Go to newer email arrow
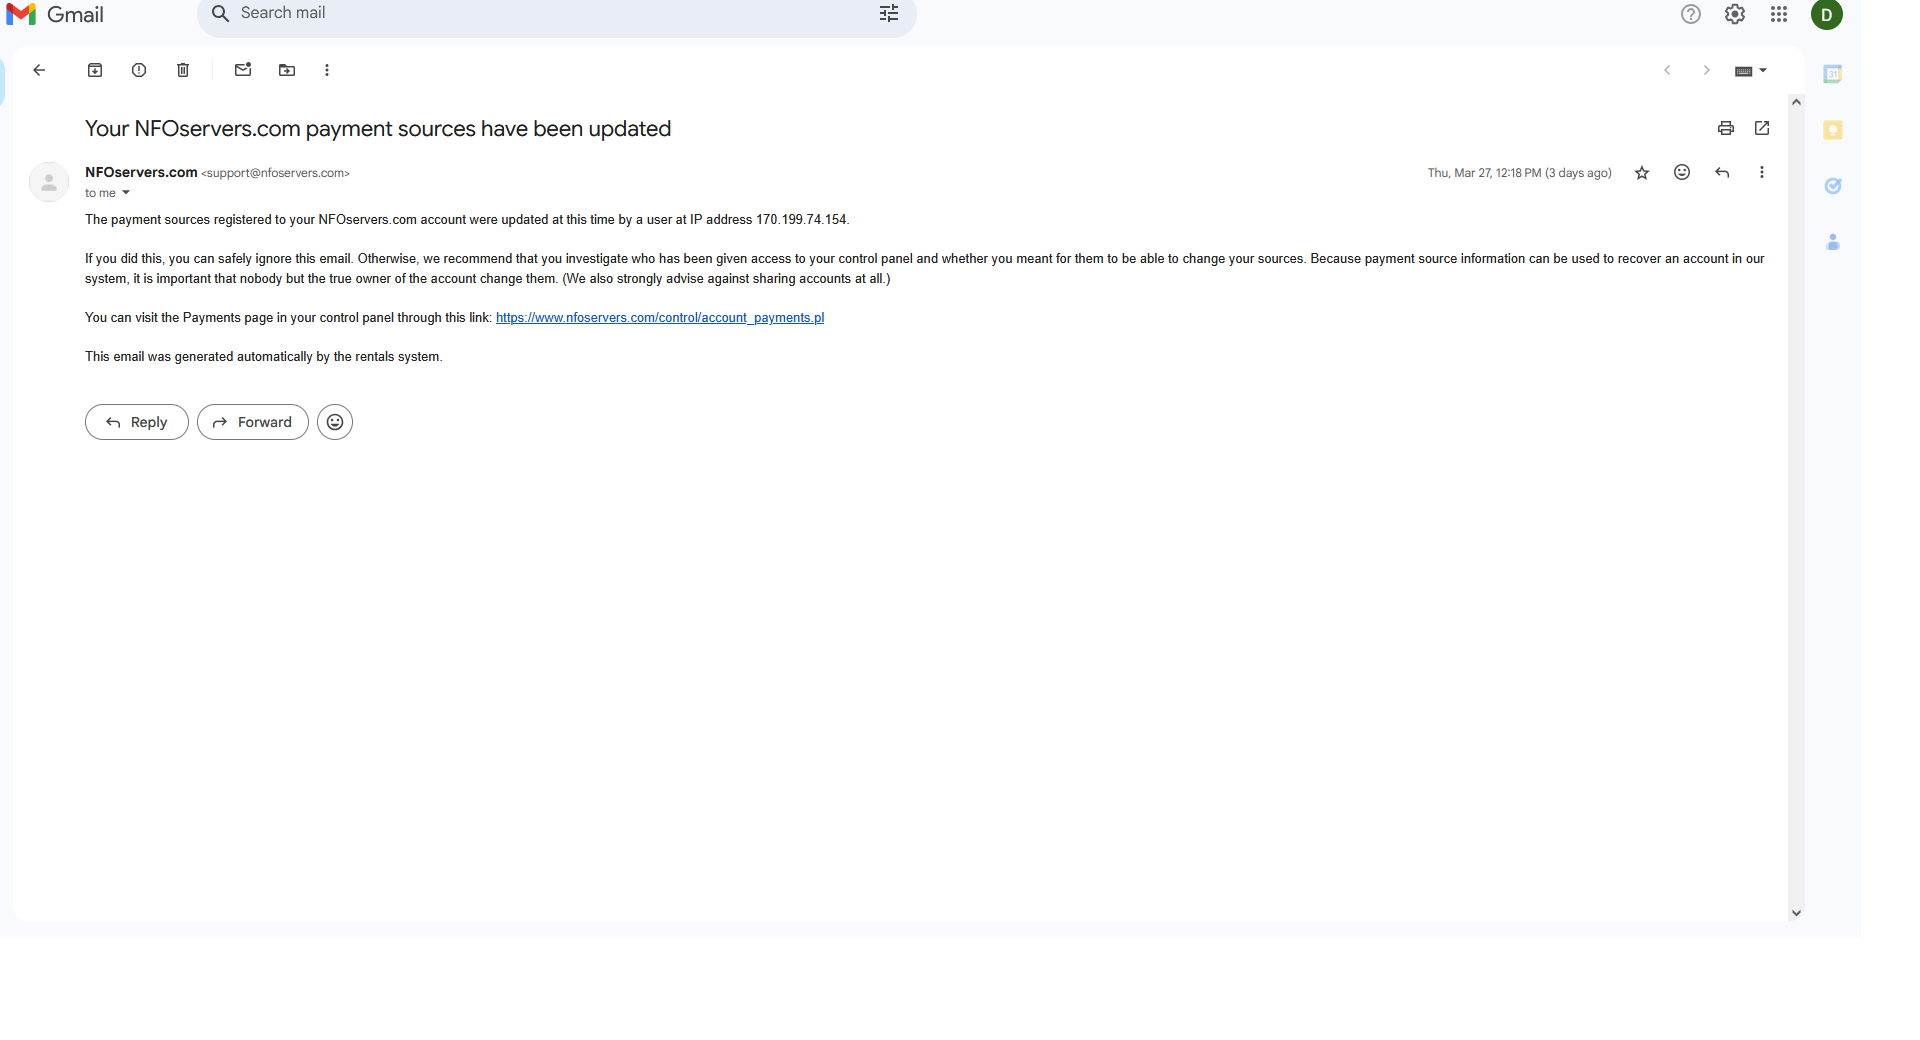This screenshot has width=1920, height=1040. (x=1667, y=70)
